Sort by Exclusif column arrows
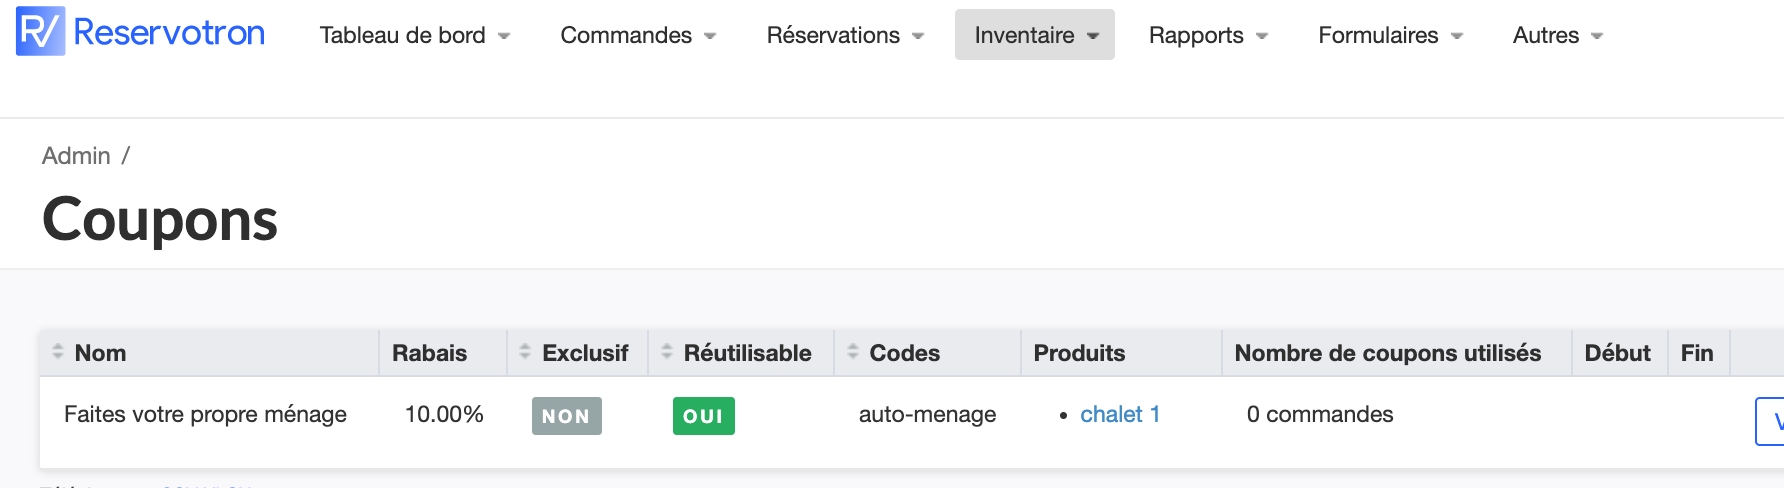Image resolution: width=1784 pixels, height=488 pixels. tap(525, 352)
